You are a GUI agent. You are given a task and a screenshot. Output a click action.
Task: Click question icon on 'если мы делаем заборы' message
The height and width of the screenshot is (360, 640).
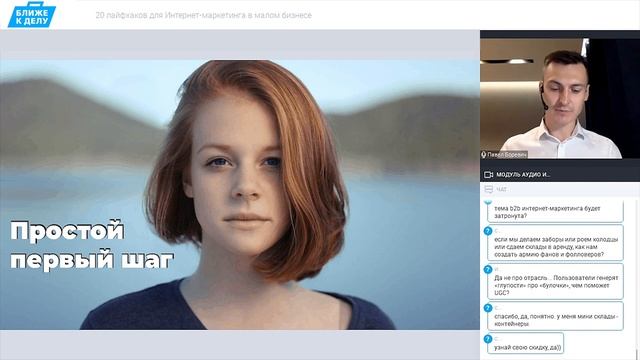click(x=488, y=231)
